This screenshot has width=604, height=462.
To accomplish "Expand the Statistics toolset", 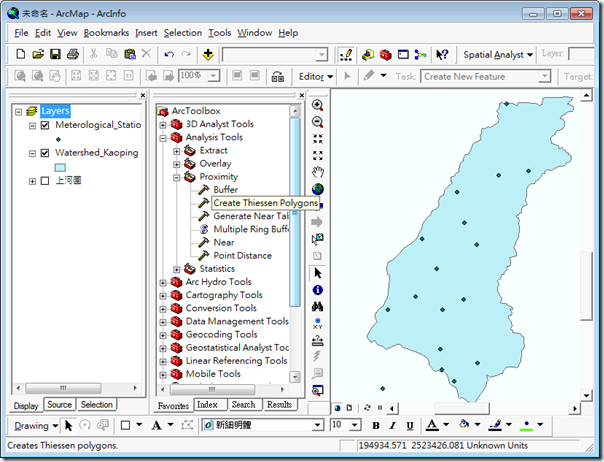I will tap(176, 269).
